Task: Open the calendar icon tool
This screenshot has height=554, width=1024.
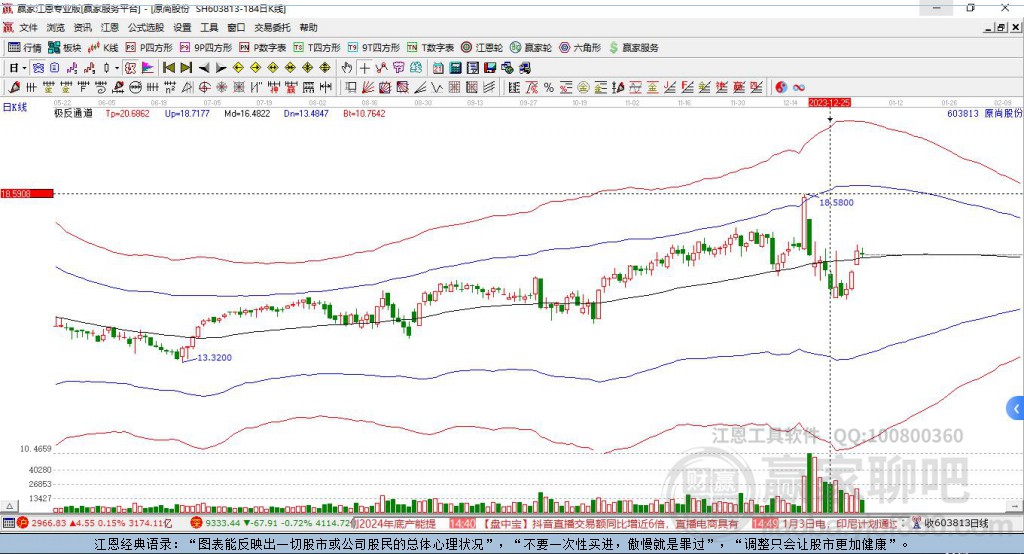Action: [x=438, y=68]
